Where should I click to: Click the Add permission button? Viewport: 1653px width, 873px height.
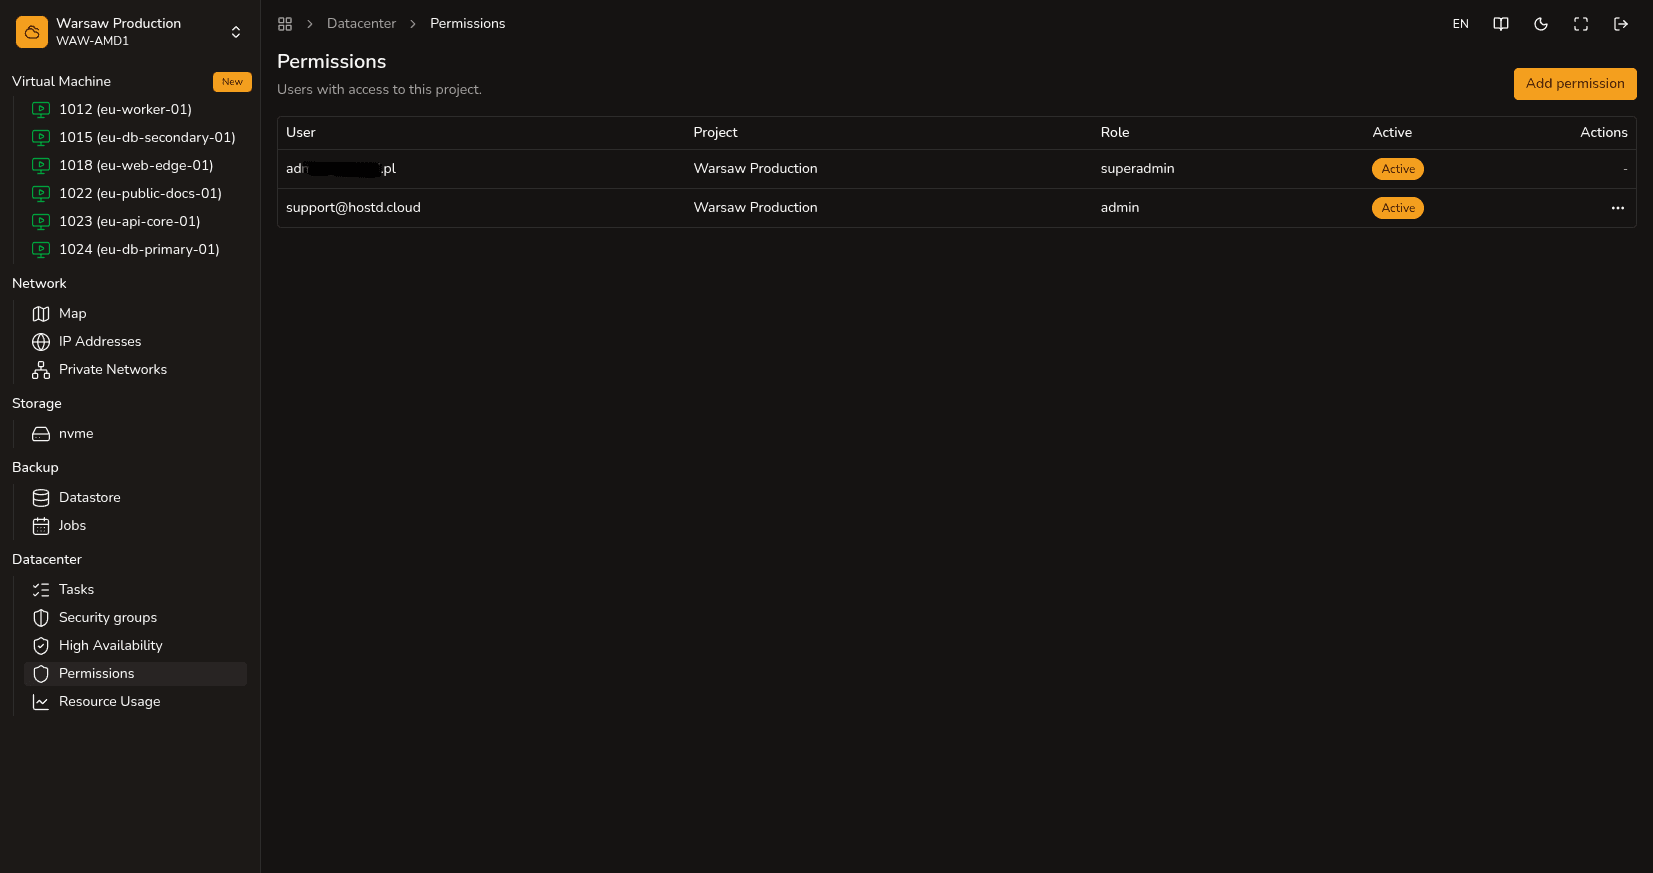(x=1575, y=84)
